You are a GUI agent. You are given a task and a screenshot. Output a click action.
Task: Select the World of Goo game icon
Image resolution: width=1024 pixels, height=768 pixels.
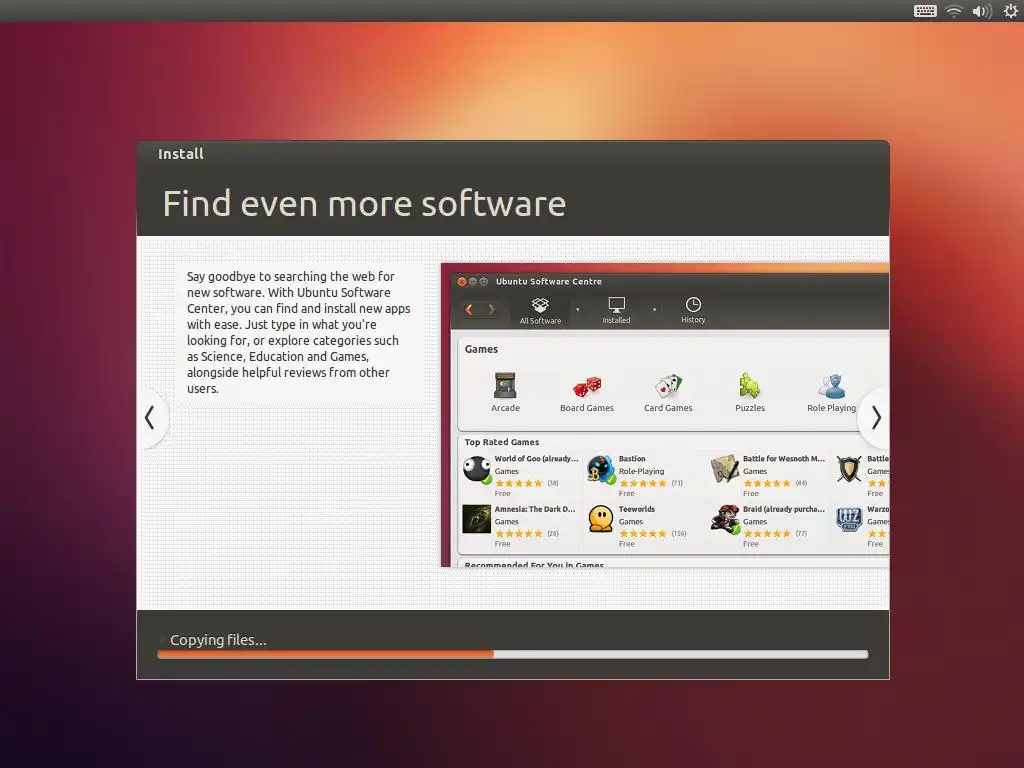(477, 470)
